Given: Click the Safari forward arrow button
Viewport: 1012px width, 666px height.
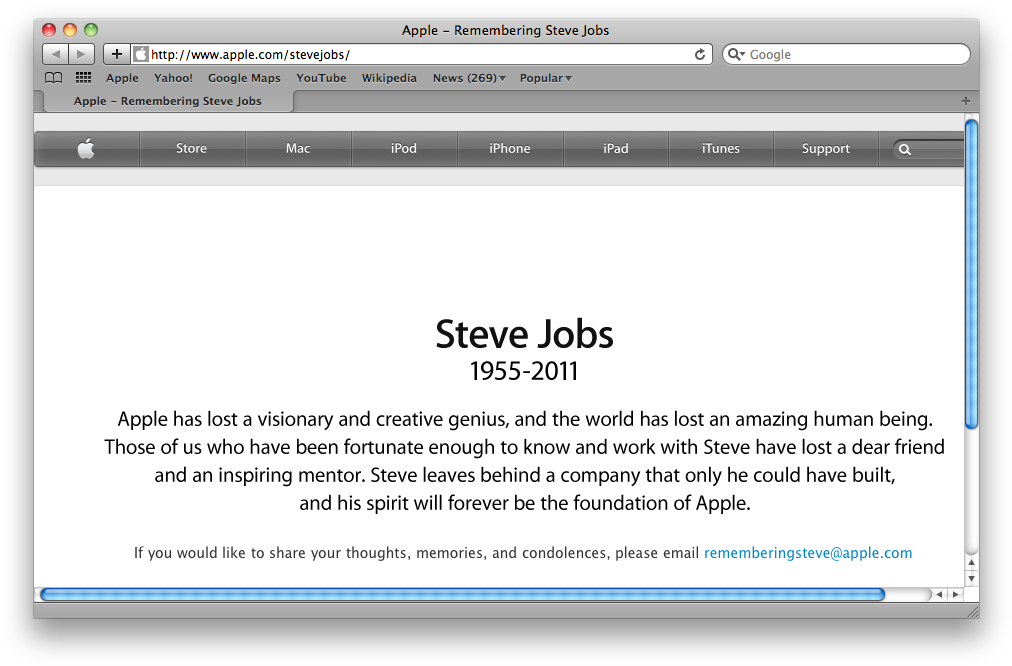Looking at the screenshot, I should [x=82, y=54].
